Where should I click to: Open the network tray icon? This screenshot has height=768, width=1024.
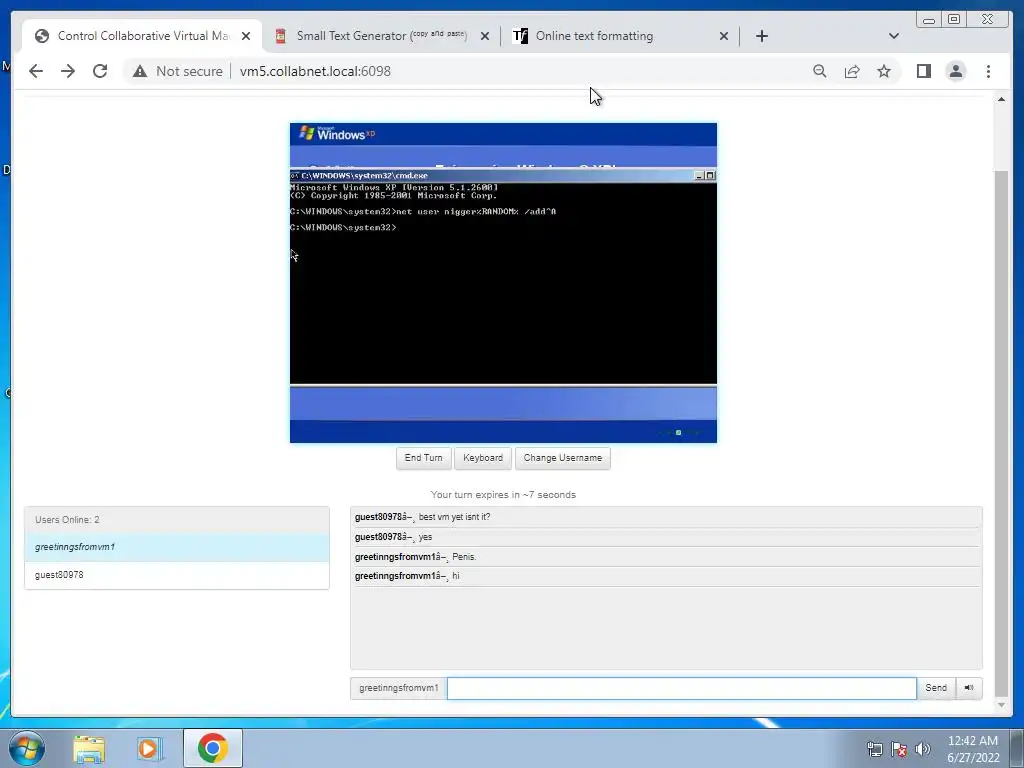[x=874, y=749]
